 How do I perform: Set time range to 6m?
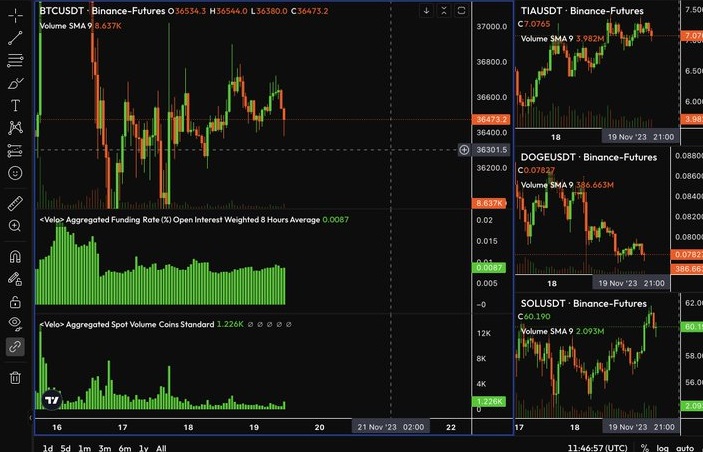point(125,448)
